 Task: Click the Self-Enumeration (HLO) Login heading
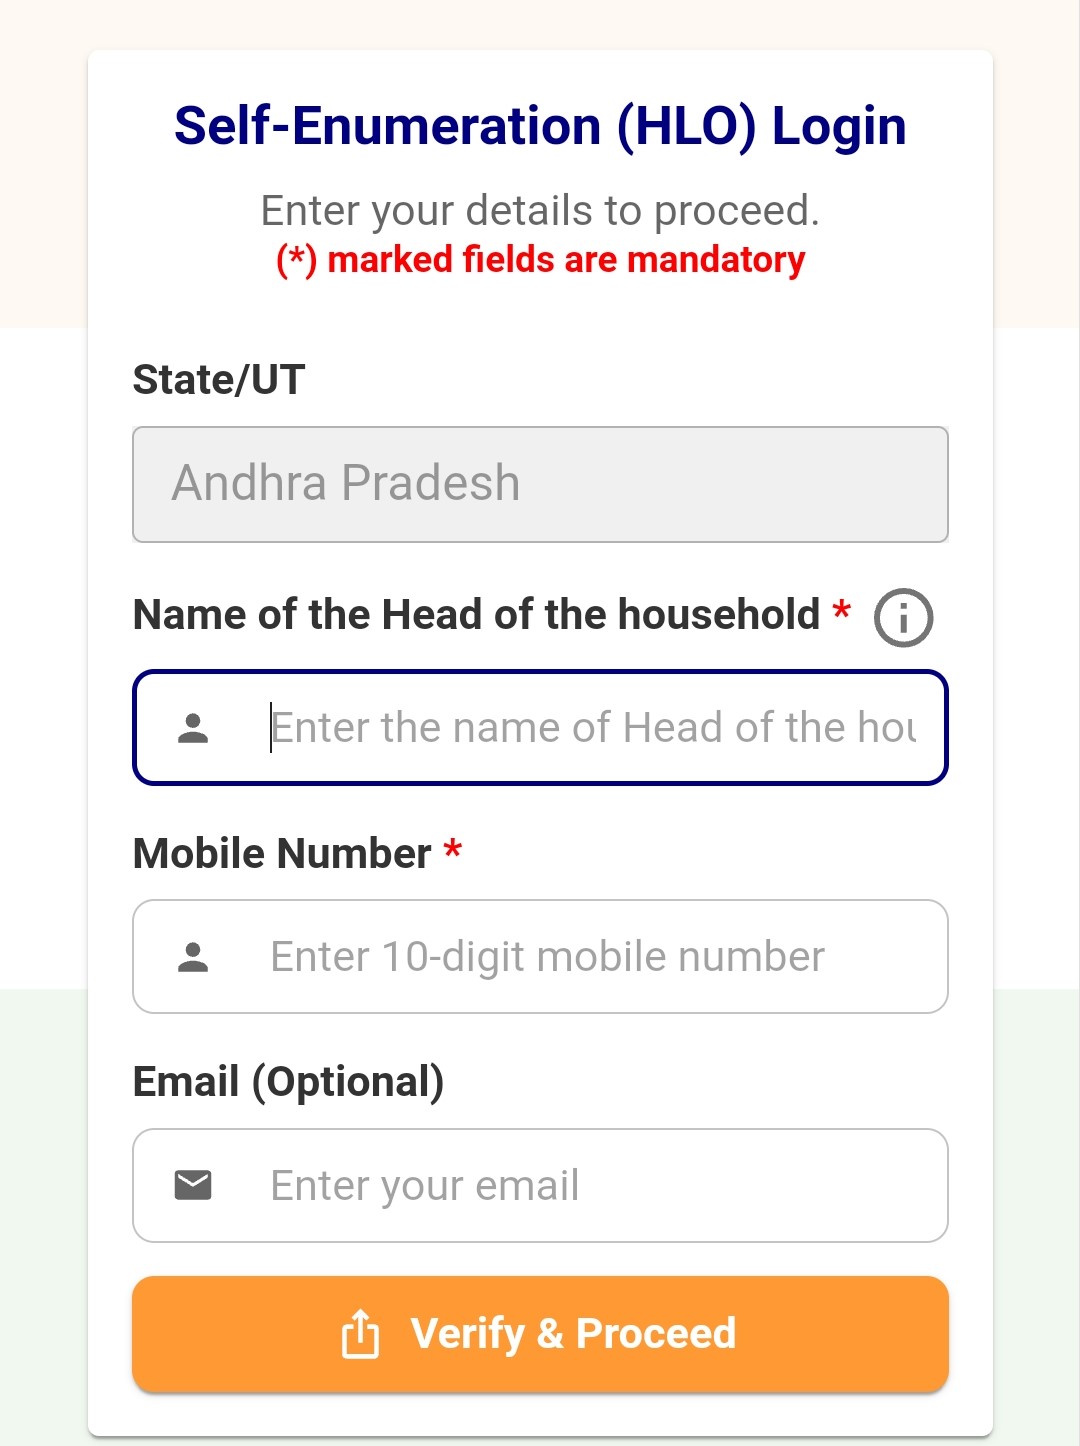[x=540, y=124]
